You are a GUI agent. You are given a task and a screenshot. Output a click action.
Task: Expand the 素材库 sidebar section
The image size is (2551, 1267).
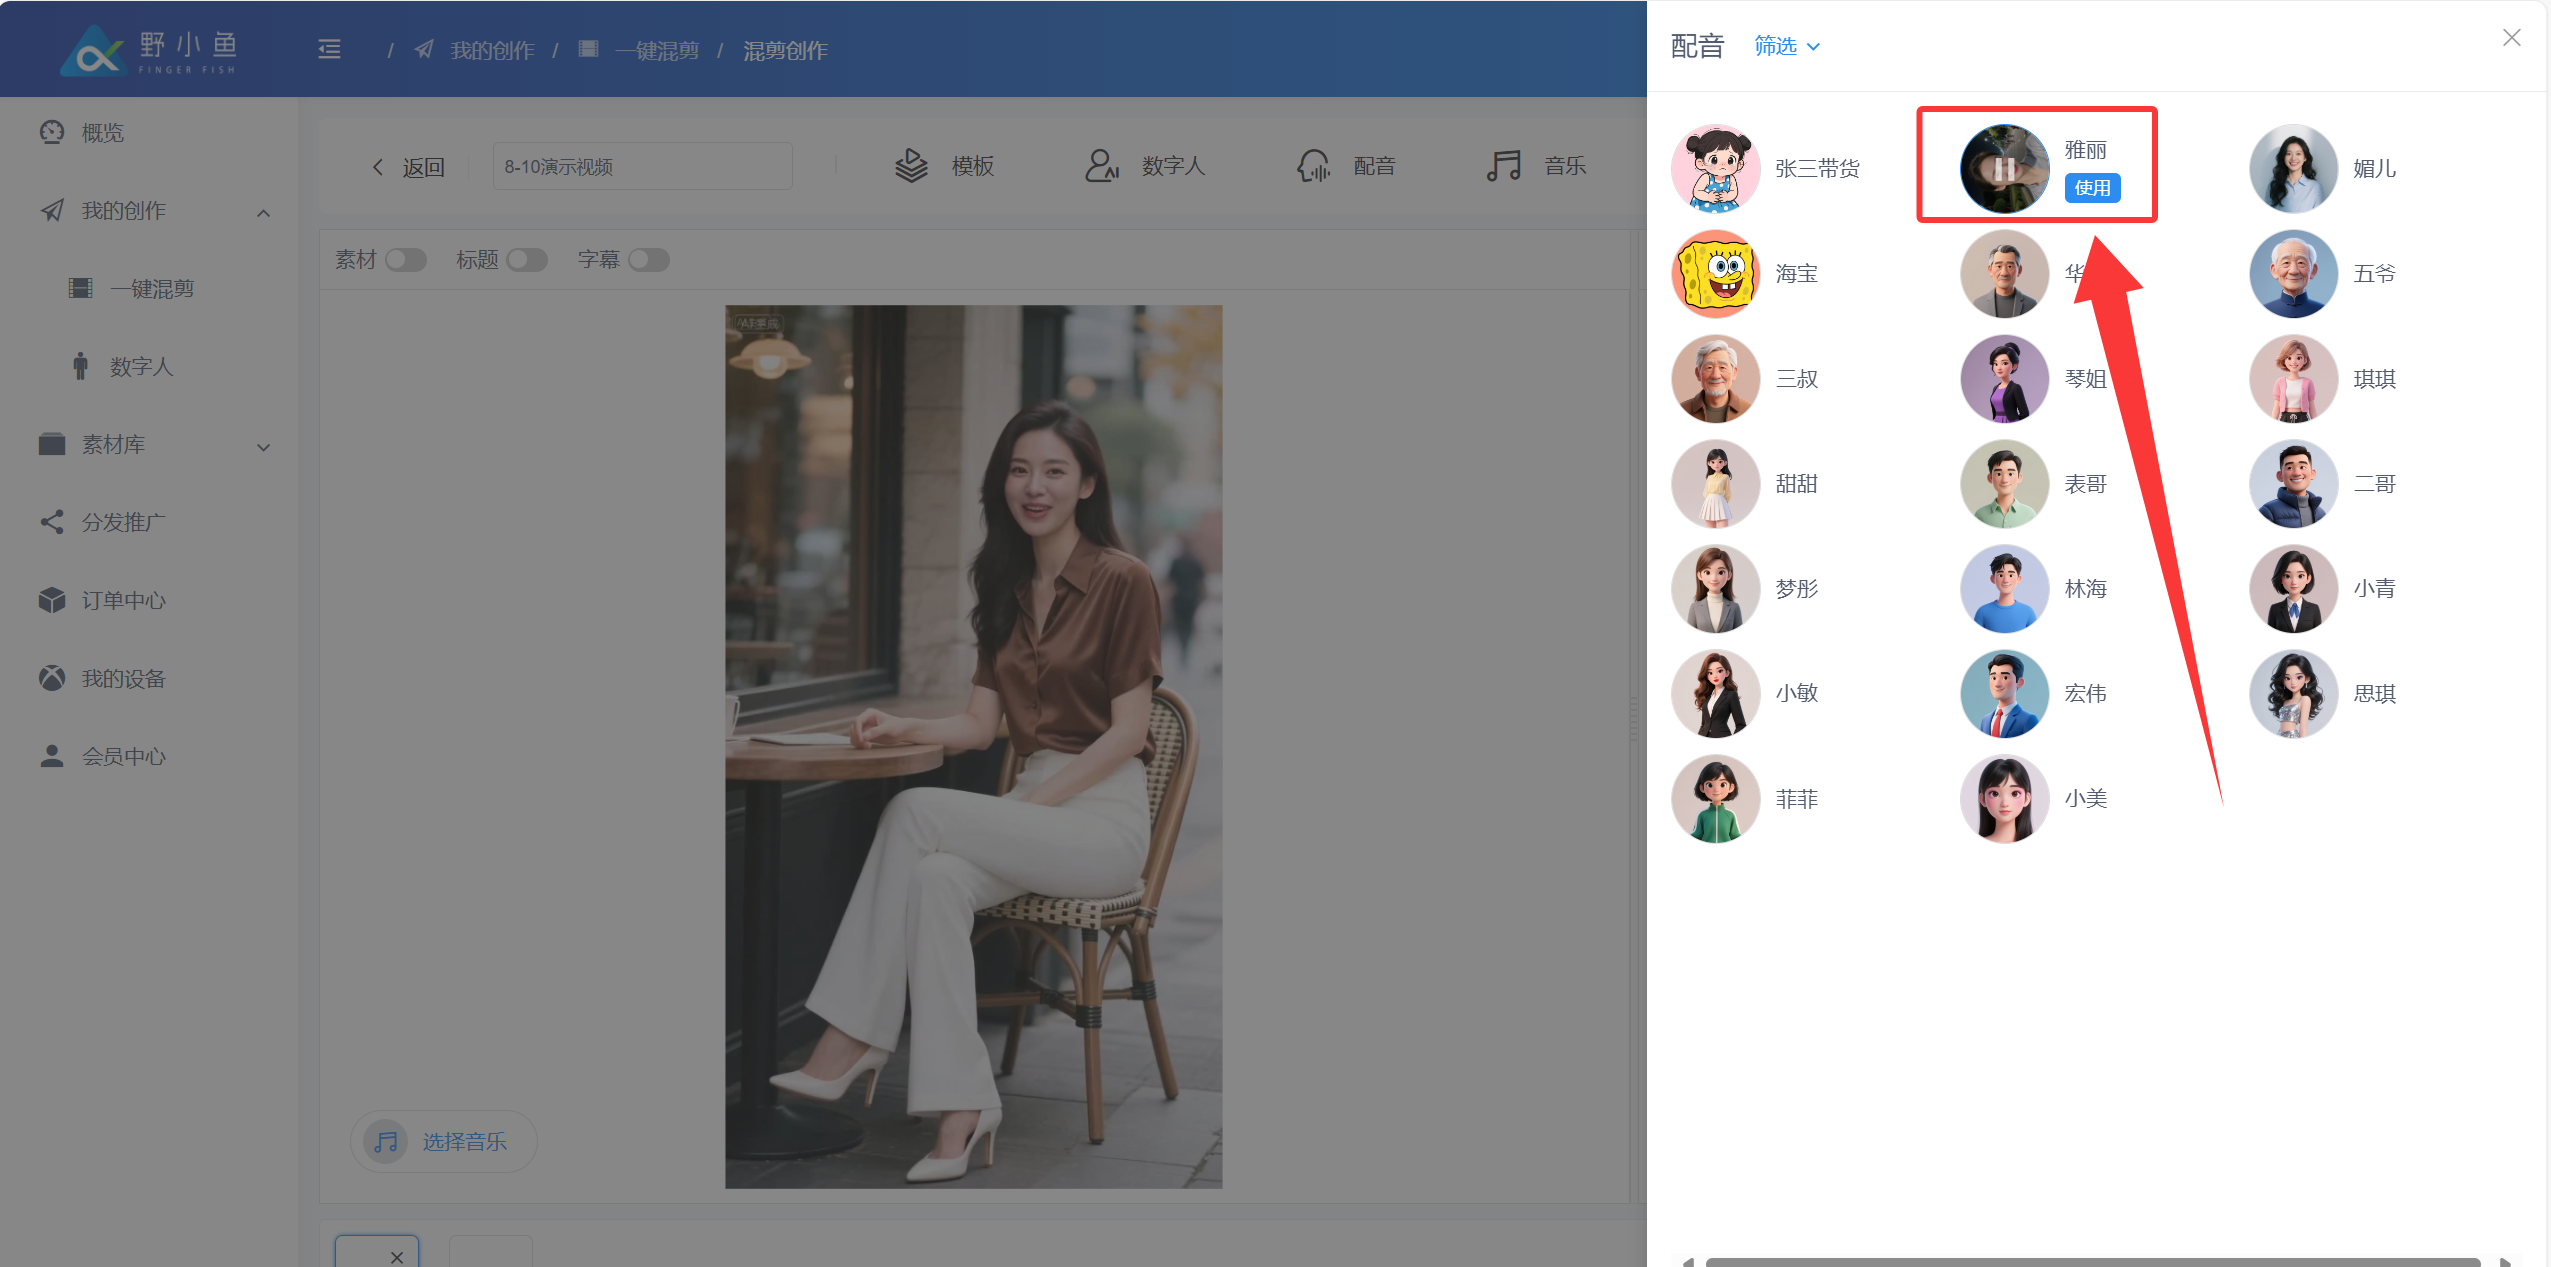(263, 446)
